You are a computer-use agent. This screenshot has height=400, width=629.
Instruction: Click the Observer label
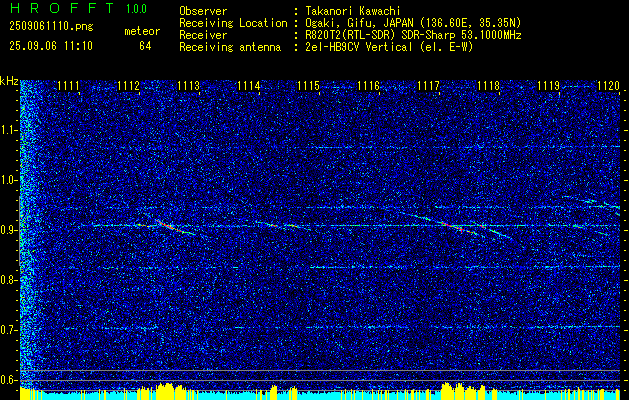203,11
